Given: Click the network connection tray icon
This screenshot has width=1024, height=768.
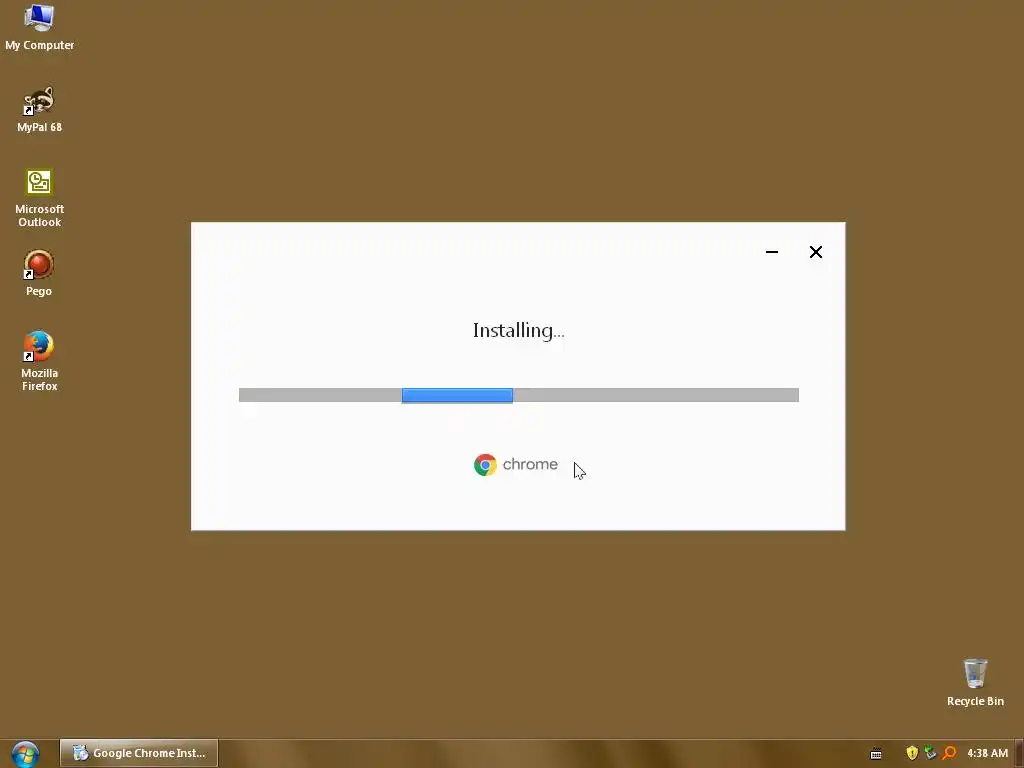Looking at the screenshot, I should click(x=931, y=753).
